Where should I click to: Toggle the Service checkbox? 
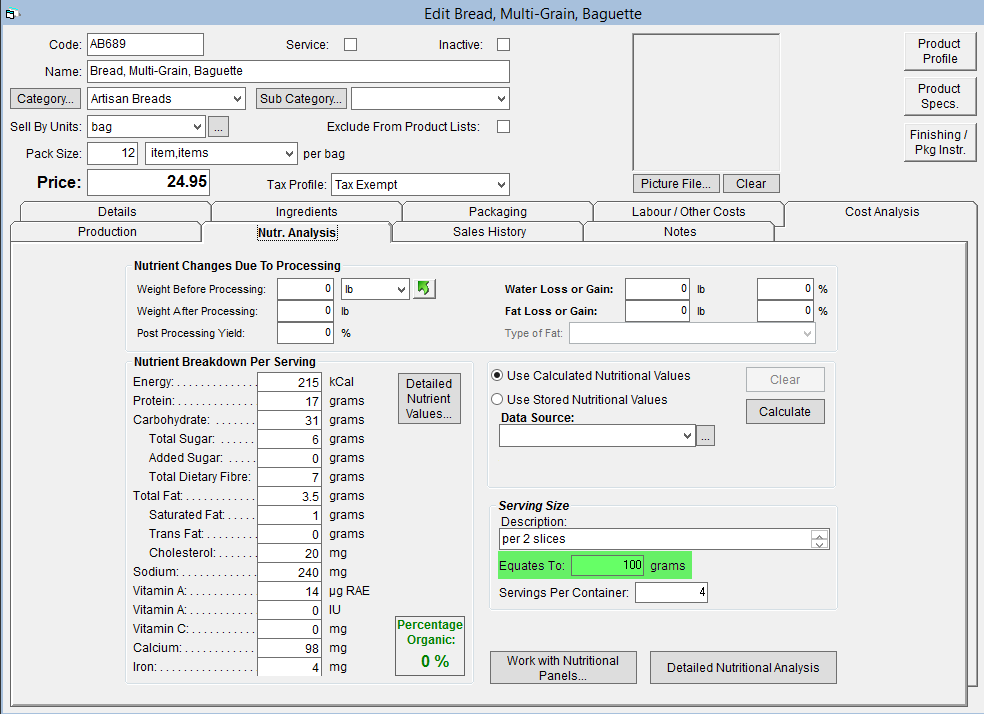point(350,45)
